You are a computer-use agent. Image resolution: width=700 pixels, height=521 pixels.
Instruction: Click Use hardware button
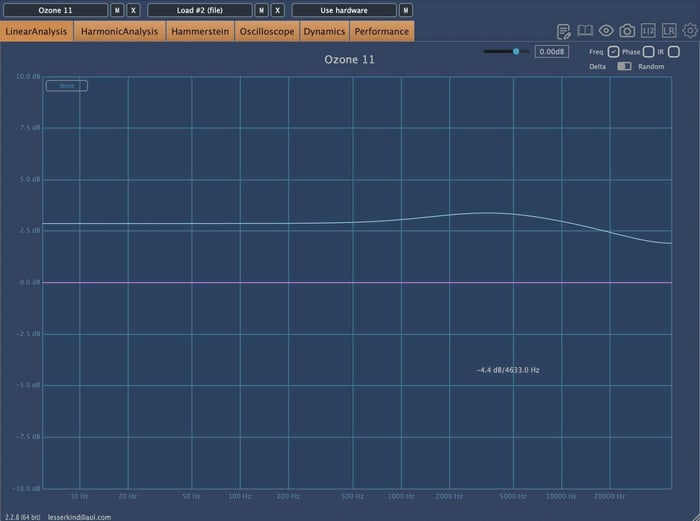[x=344, y=10]
